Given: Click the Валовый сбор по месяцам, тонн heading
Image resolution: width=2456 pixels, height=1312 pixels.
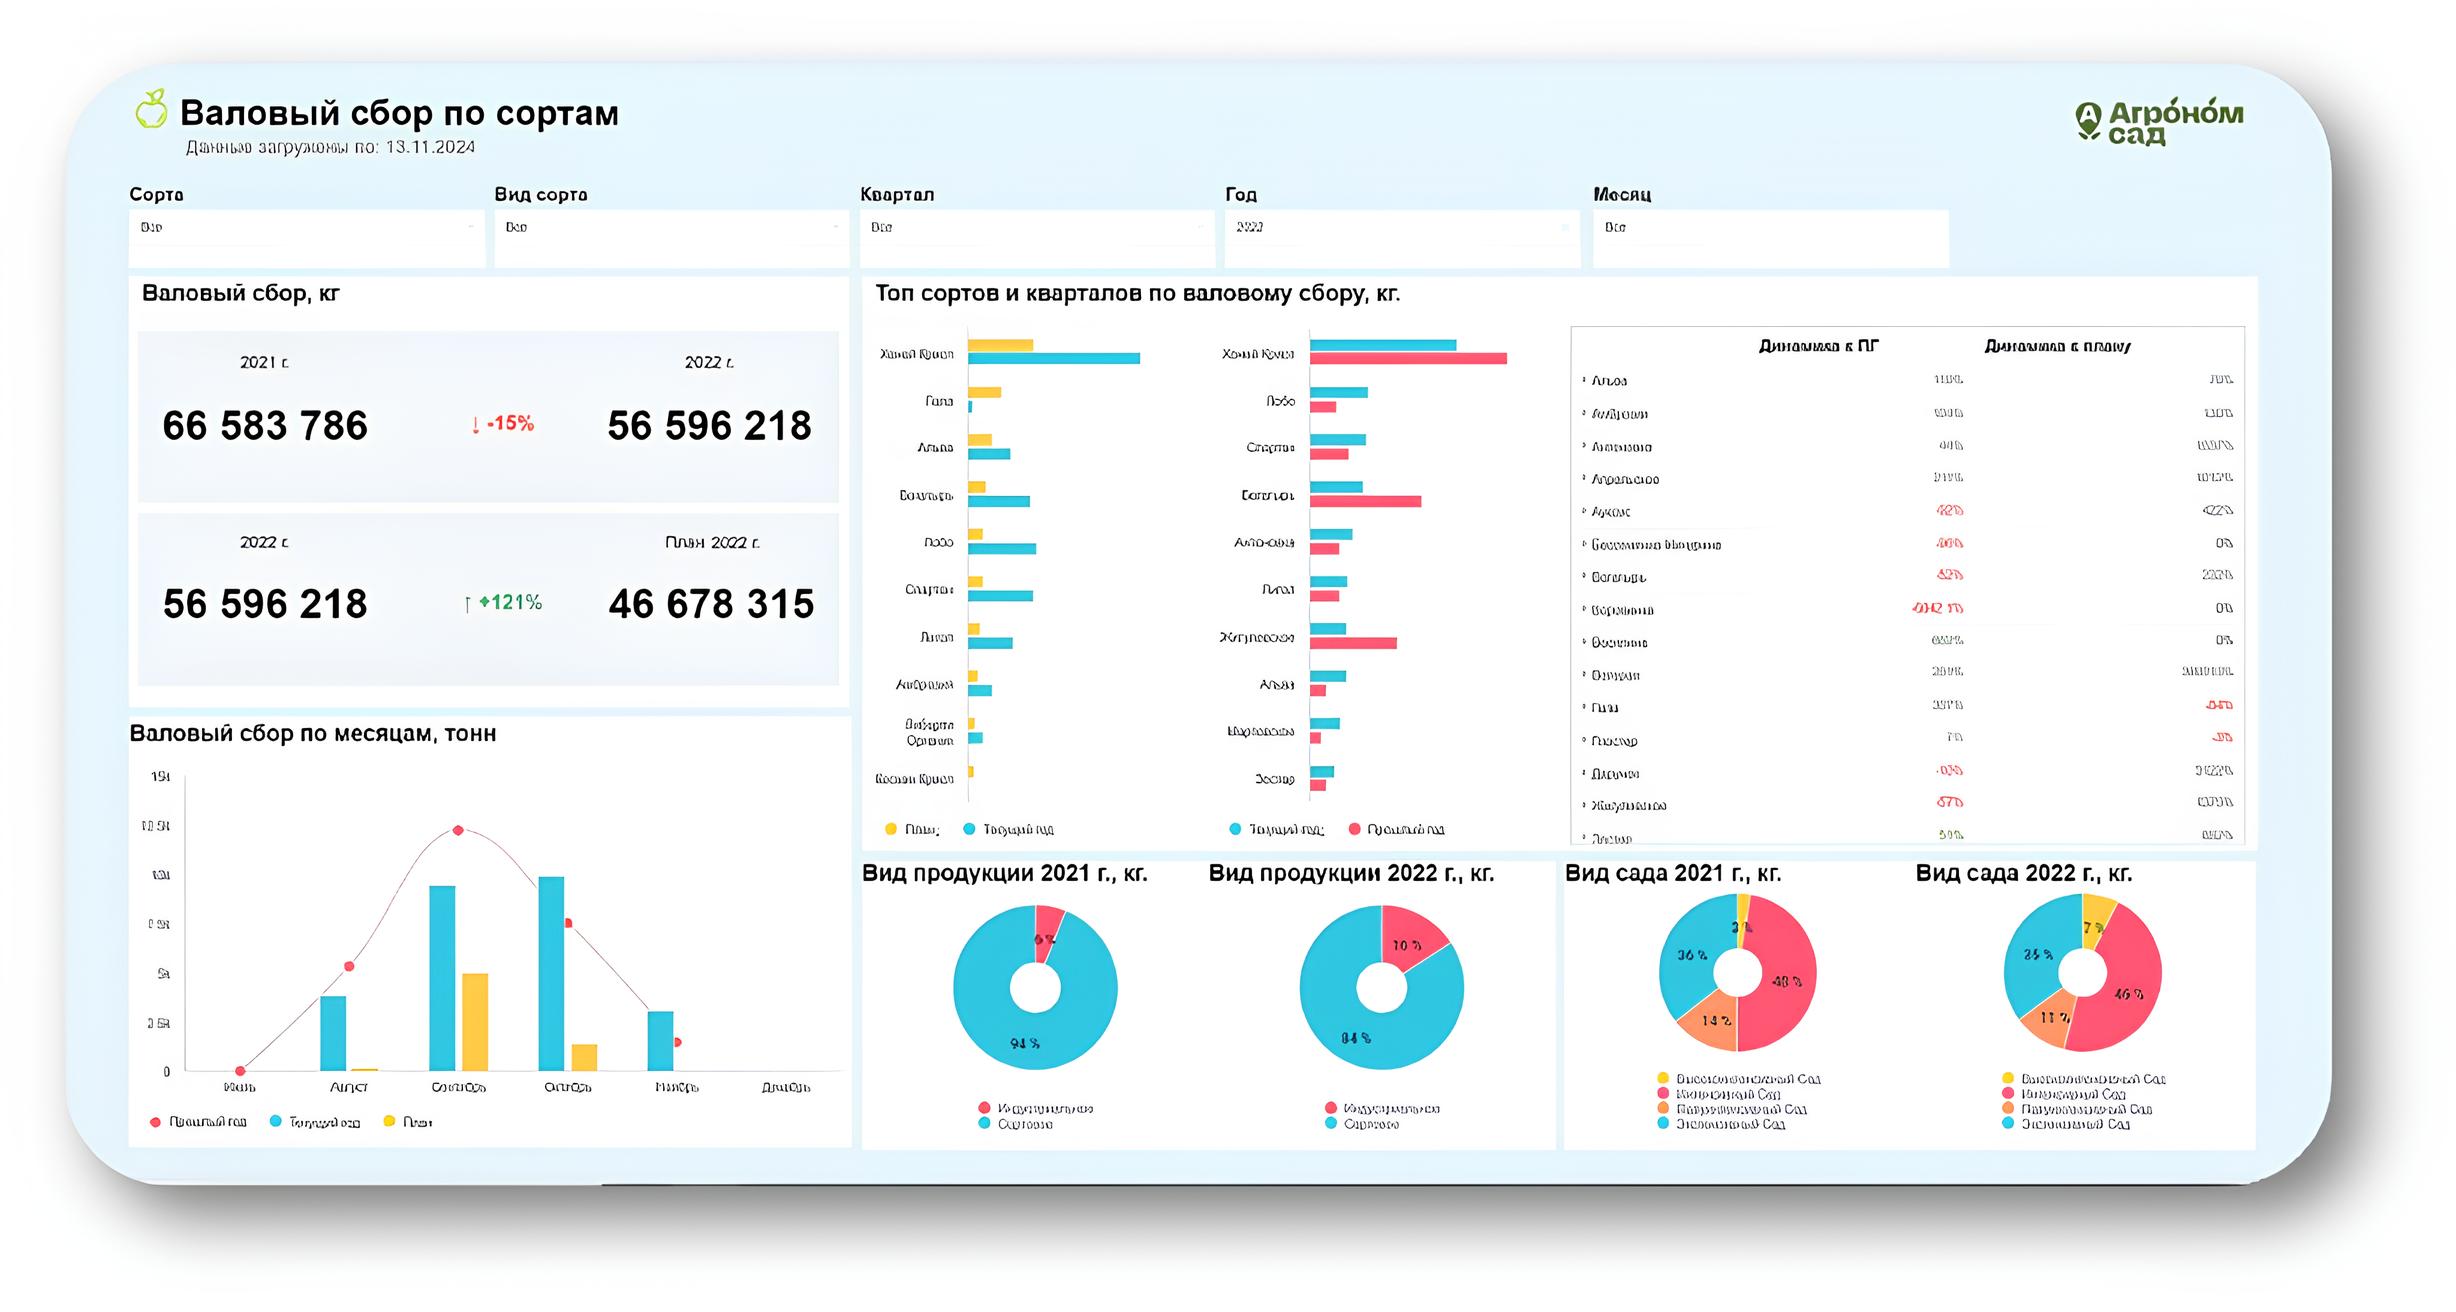Looking at the screenshot, I should coord(313,733).
